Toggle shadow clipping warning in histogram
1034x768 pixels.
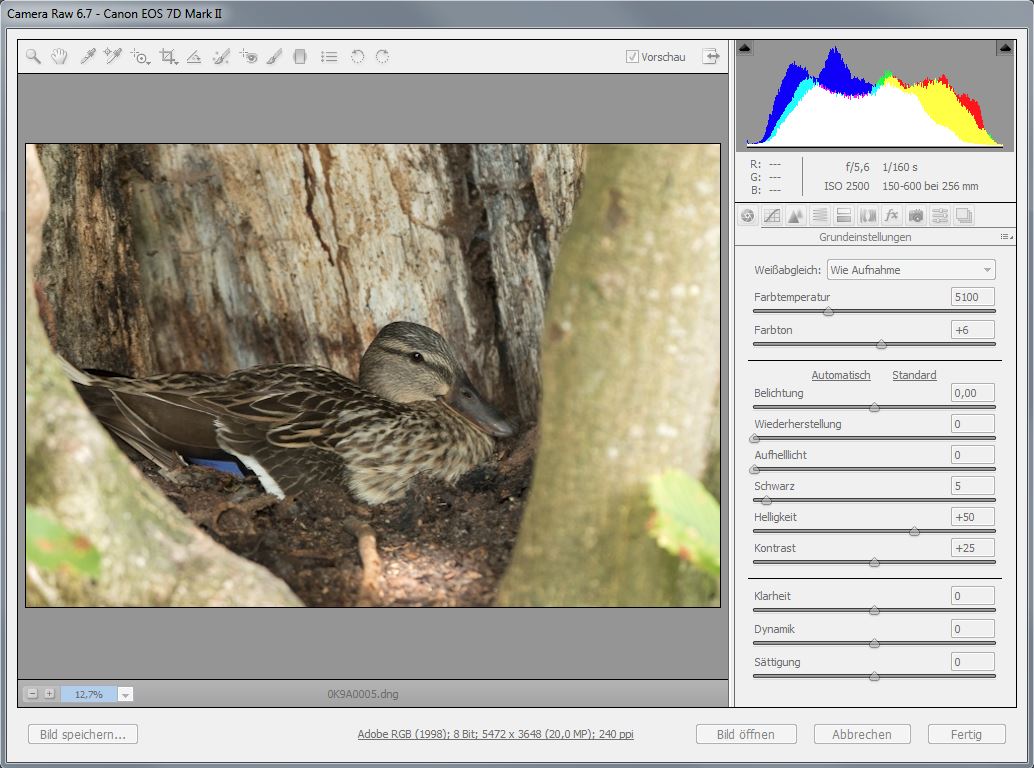coord(745,48)
